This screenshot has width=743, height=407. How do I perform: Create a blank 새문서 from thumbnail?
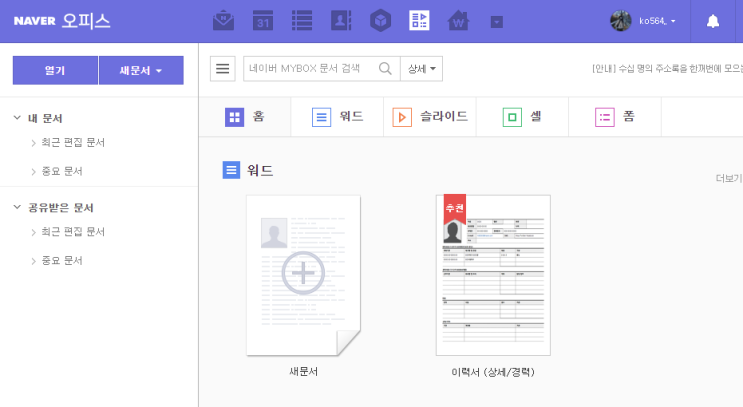coord(303,275)
